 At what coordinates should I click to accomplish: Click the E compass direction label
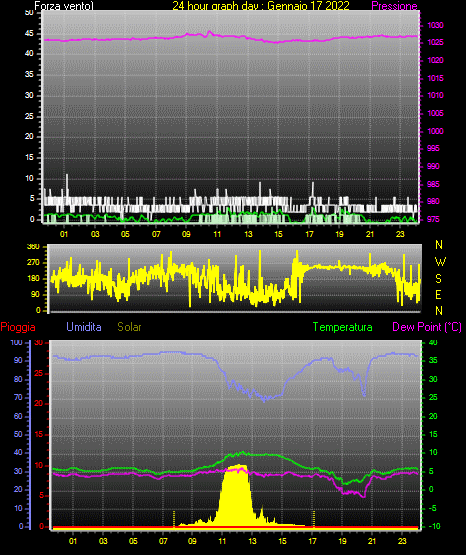(438, 294)
